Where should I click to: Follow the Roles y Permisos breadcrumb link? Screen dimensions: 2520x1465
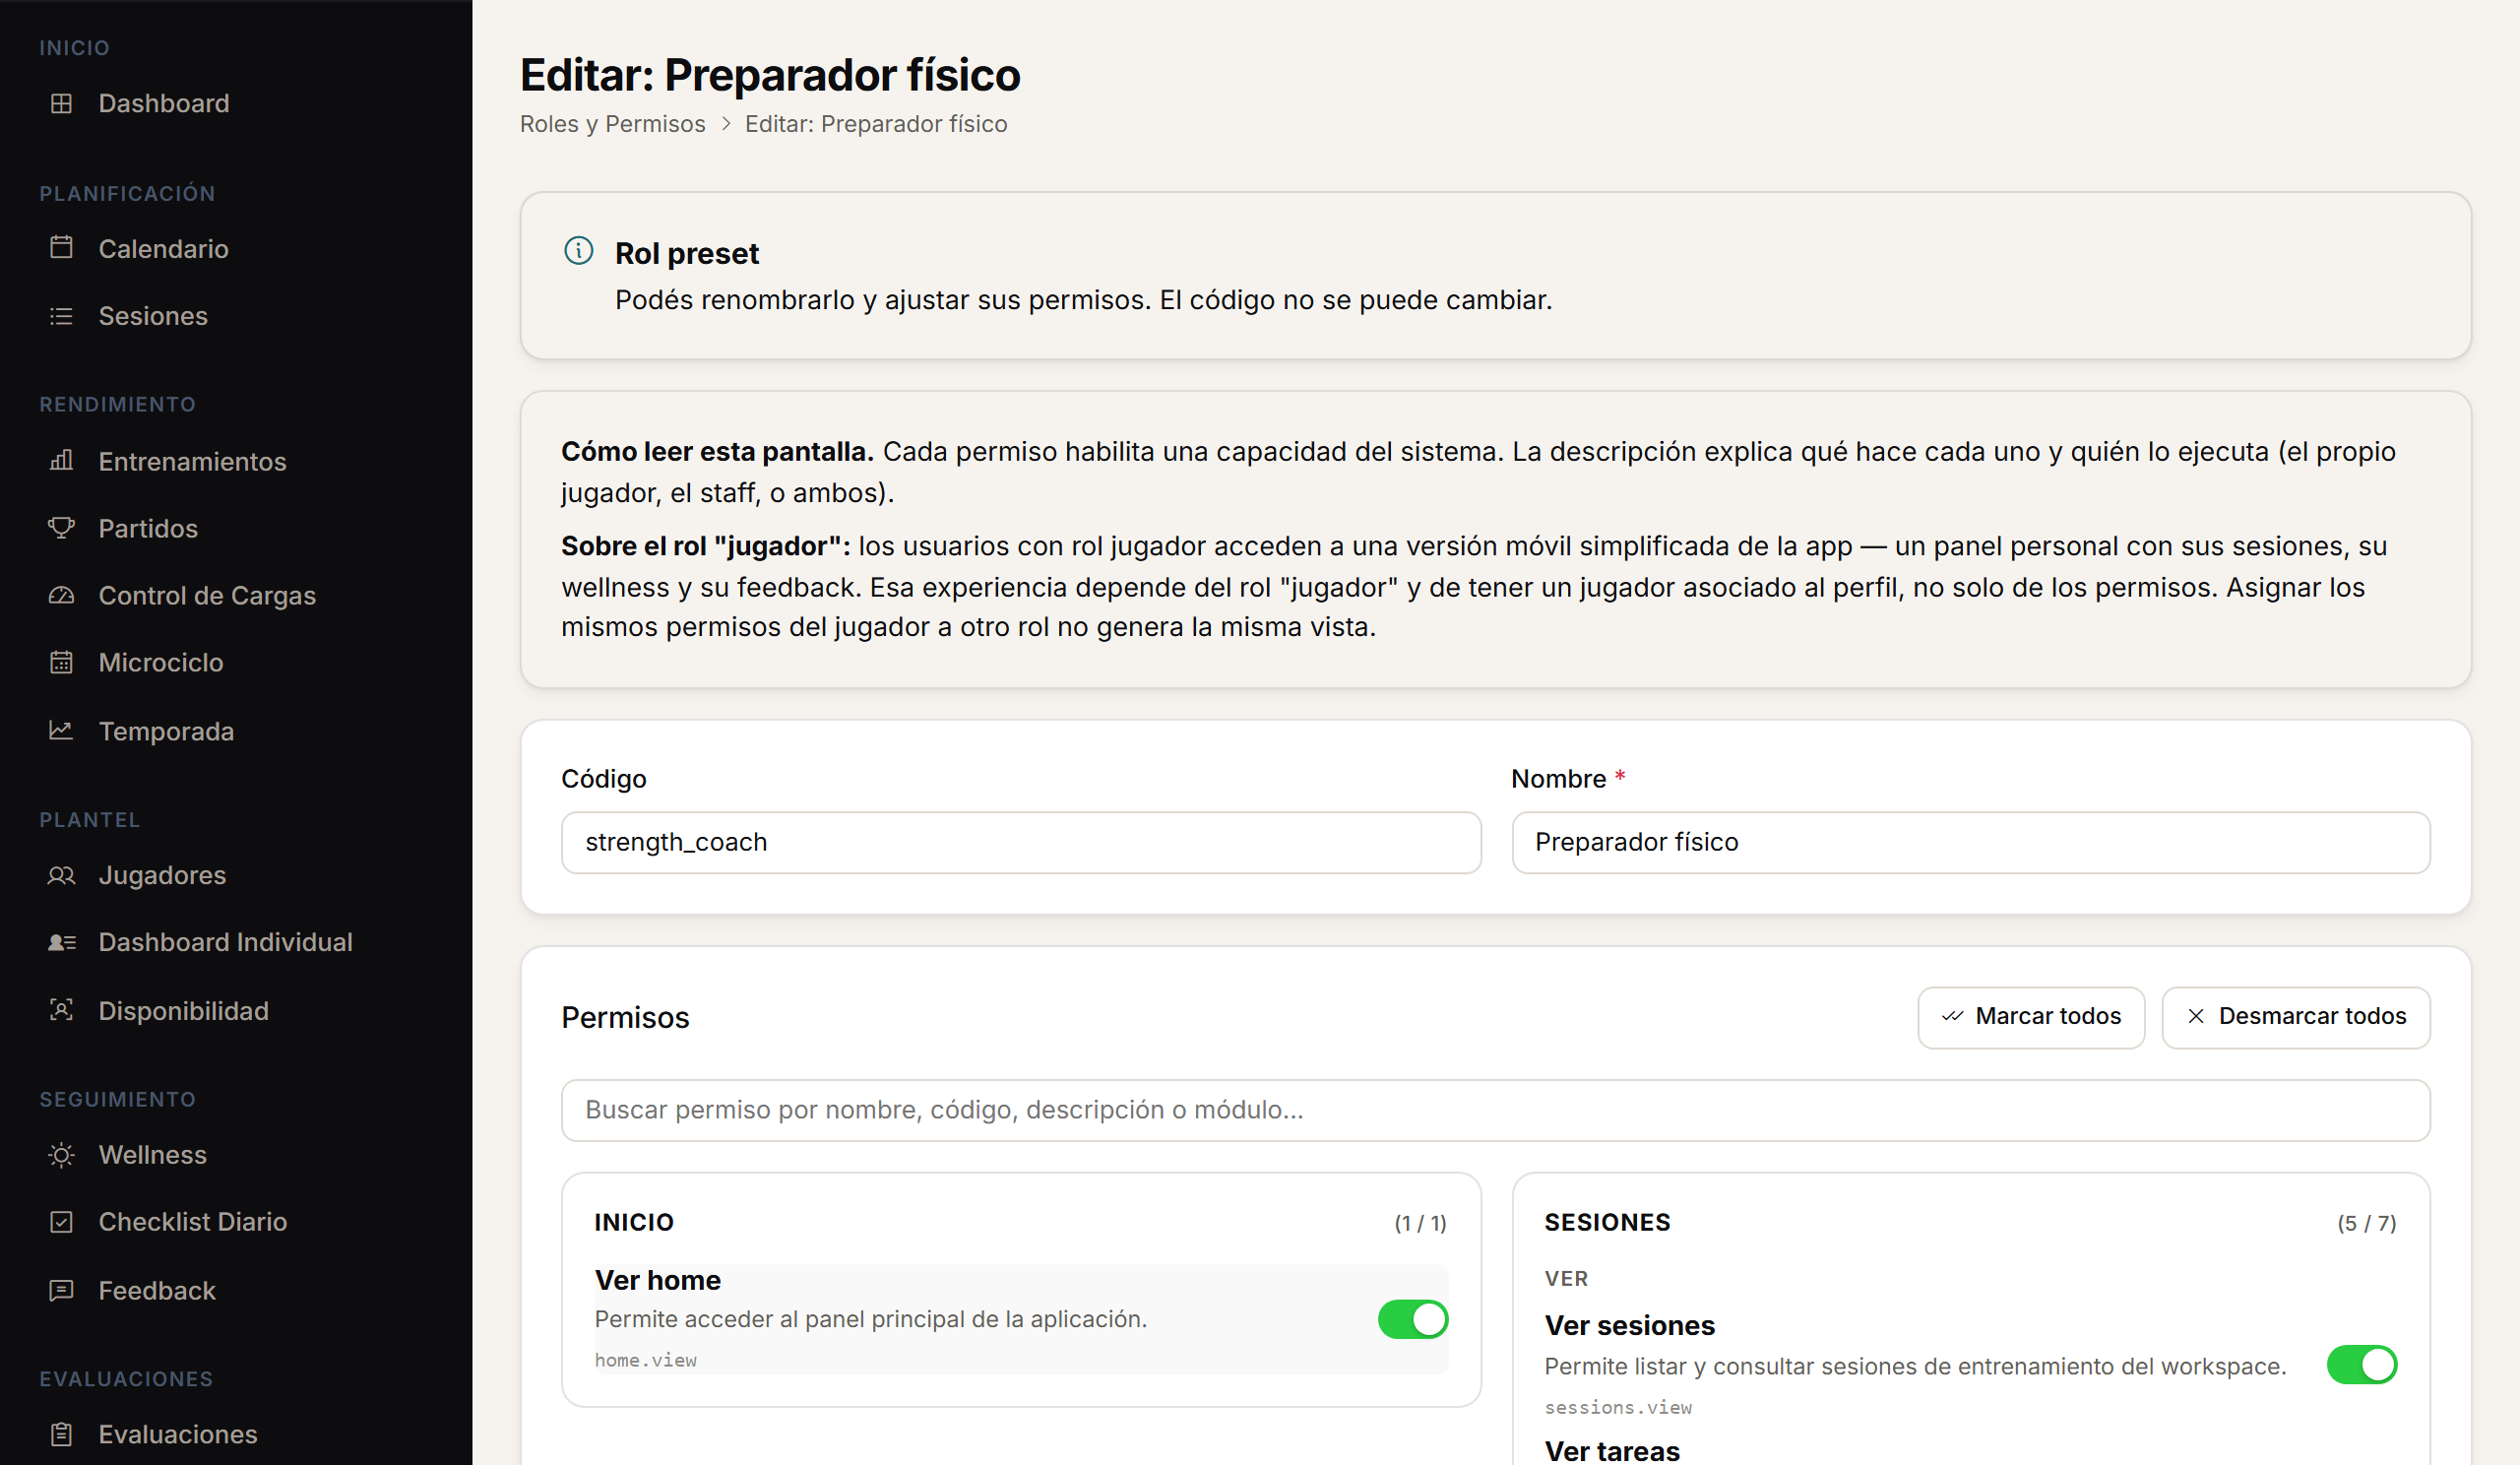[612, 124]
